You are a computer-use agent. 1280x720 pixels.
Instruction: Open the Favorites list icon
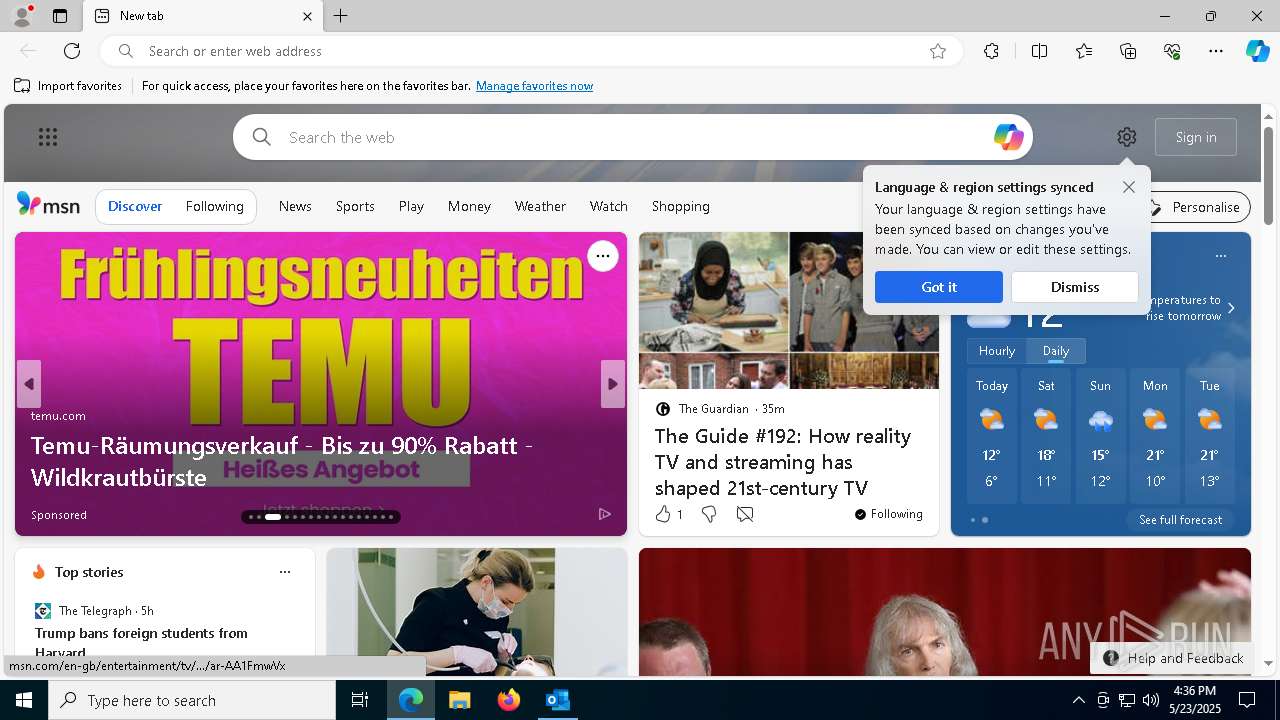1084,51
